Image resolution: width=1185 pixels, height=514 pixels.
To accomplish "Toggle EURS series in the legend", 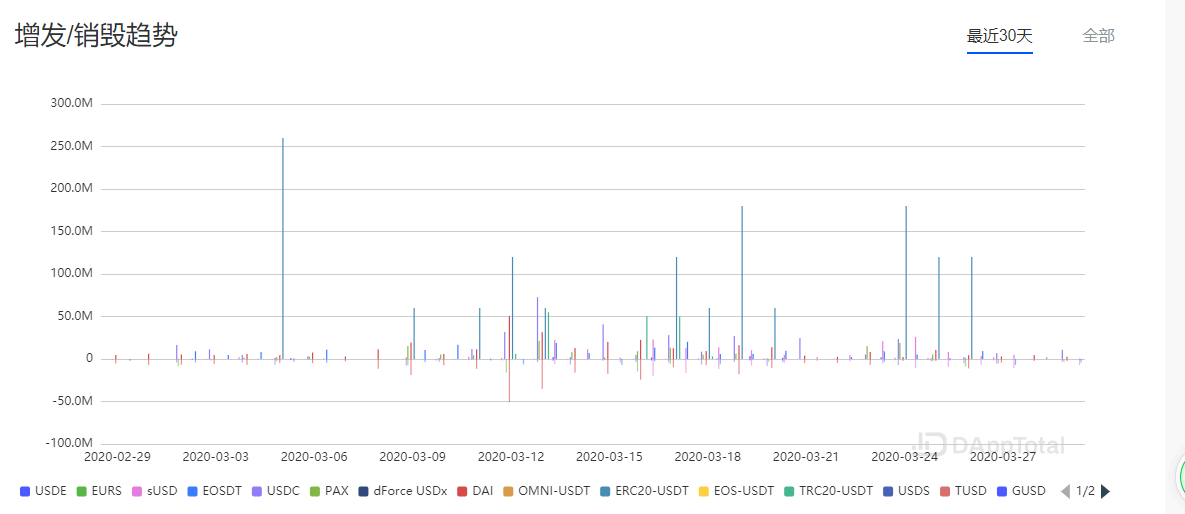I will point(99,491).
